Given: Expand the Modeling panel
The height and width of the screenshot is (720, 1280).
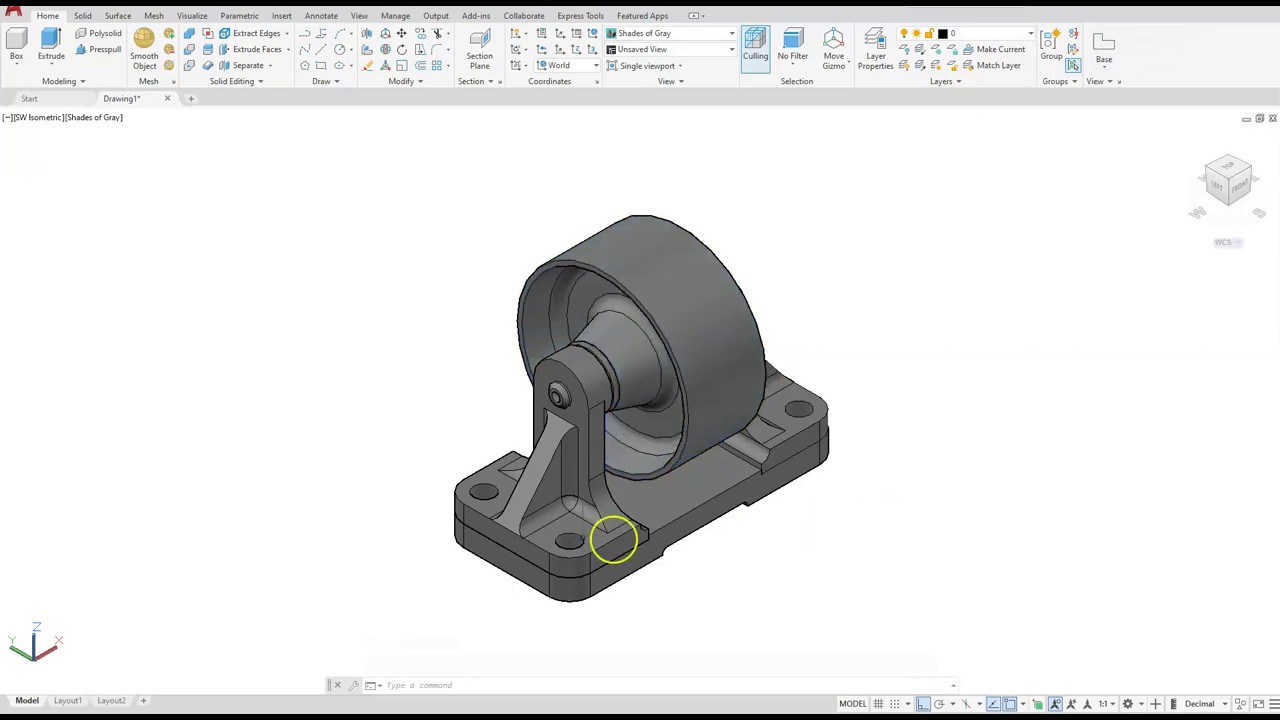Looking at the screenshot, I should click(63, 81).
